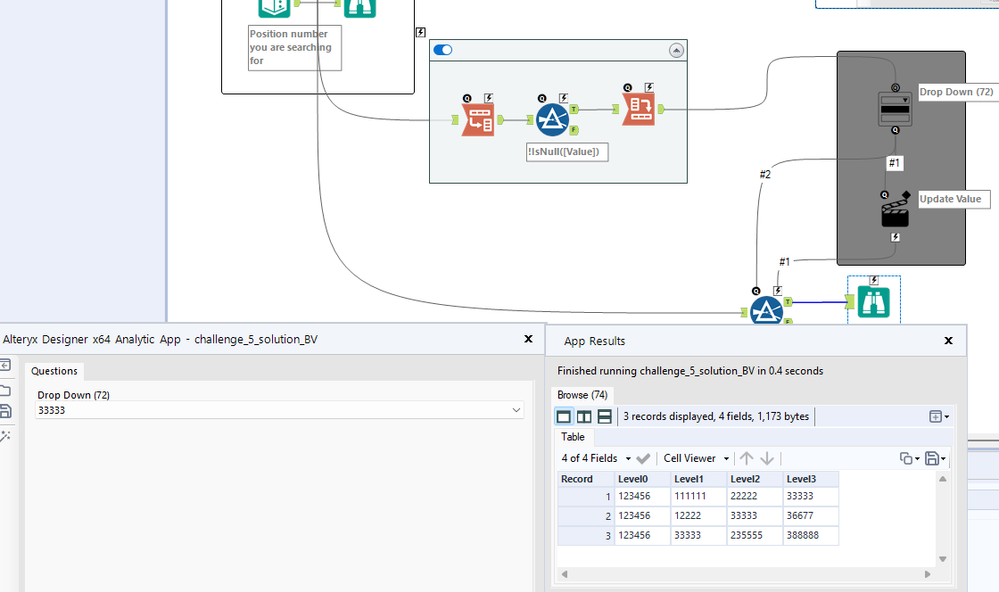Select cell 235555 in the results table
This screenshot has width=999, height=592.
point(754,536)
